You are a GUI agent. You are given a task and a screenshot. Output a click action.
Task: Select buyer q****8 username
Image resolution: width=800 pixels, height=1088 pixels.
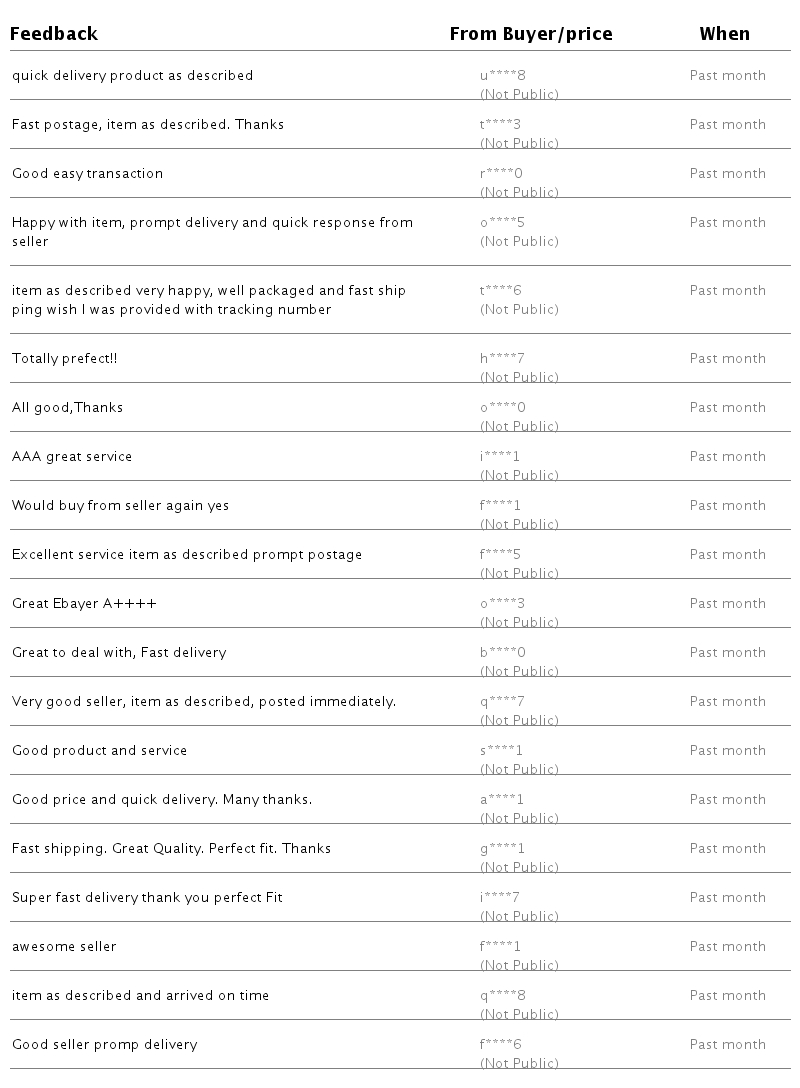pyautogui.click(x=503, y=996)
